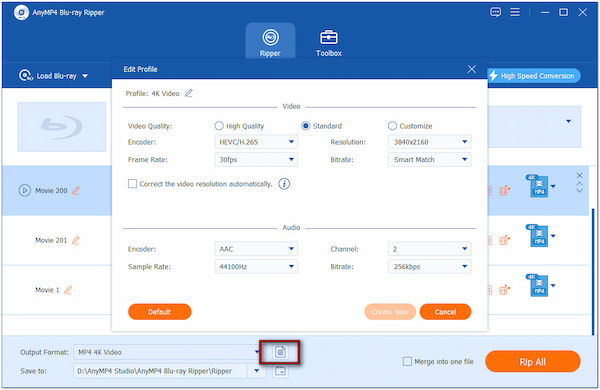Open the 4K MP4 format icon for Movie 200

pos(538,186)
